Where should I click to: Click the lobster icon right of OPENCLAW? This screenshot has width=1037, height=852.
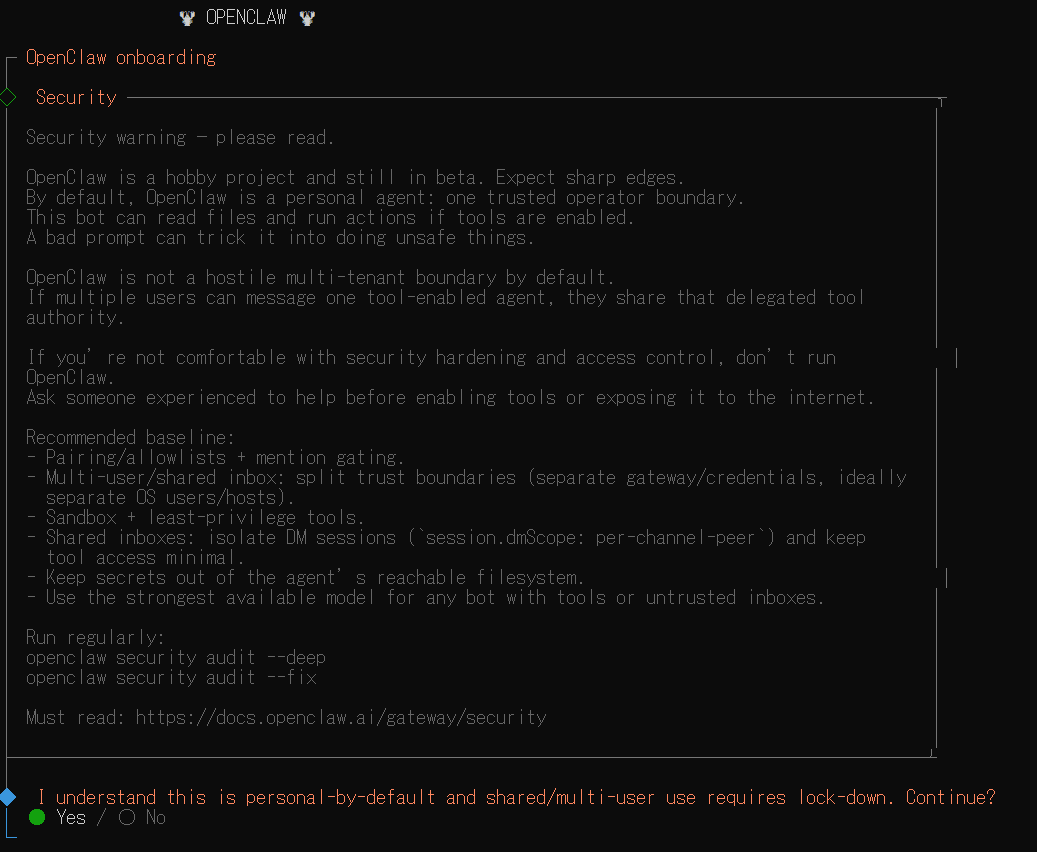[x=306, y=17]
